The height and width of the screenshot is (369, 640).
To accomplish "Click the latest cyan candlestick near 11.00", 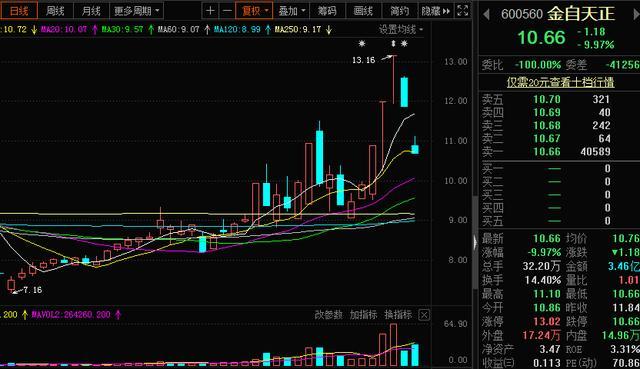I will 415,149.
